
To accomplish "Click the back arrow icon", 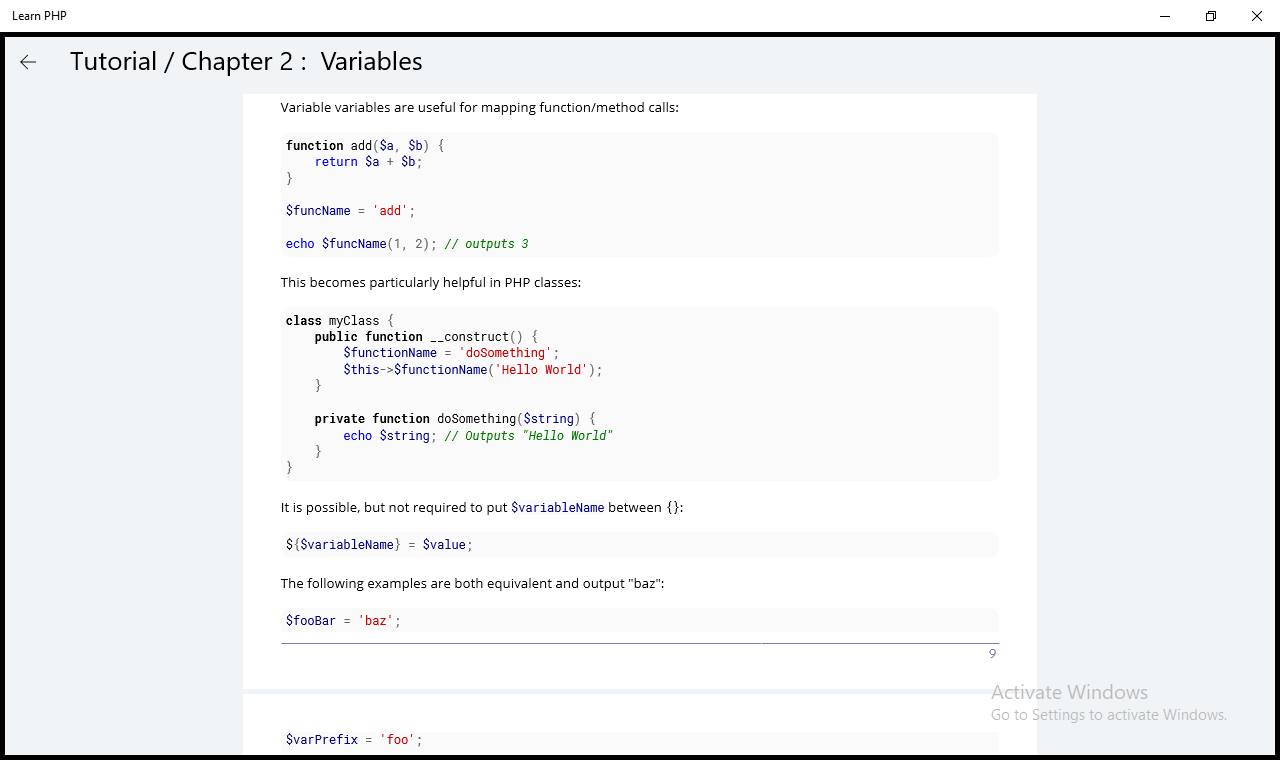I will [28, 62].
